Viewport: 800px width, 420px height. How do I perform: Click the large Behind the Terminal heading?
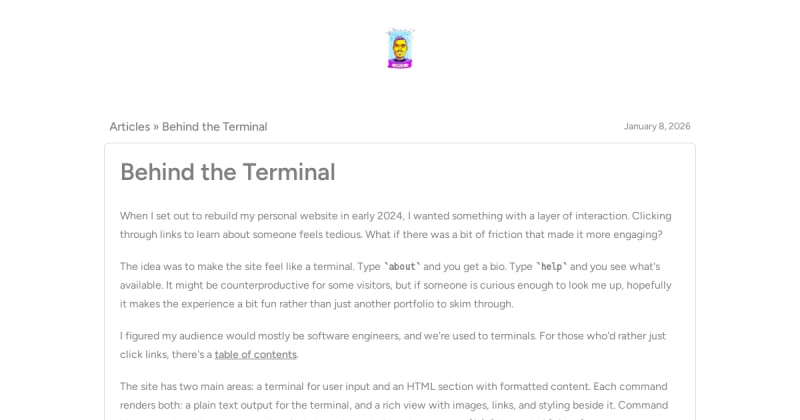click(x=227, y=172)
